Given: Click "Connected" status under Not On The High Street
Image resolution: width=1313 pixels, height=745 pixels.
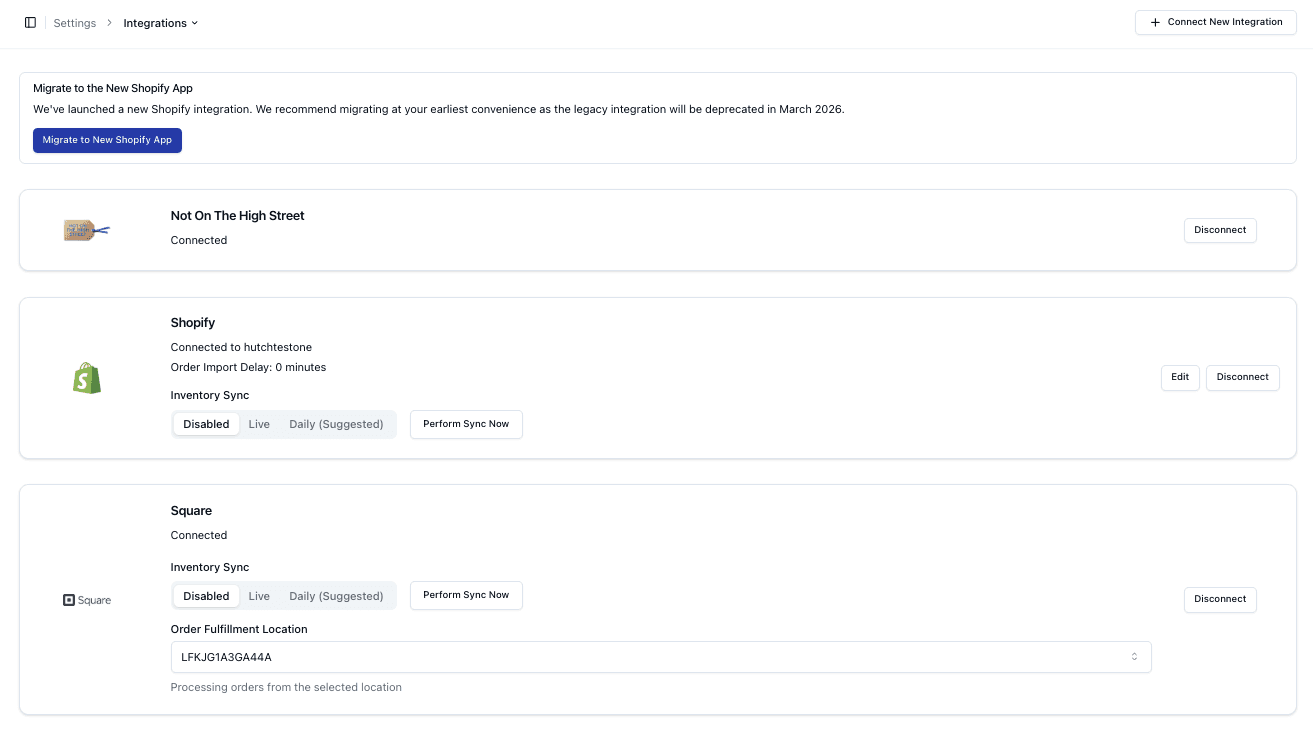Looking at the screenshot, I should 199,240.
